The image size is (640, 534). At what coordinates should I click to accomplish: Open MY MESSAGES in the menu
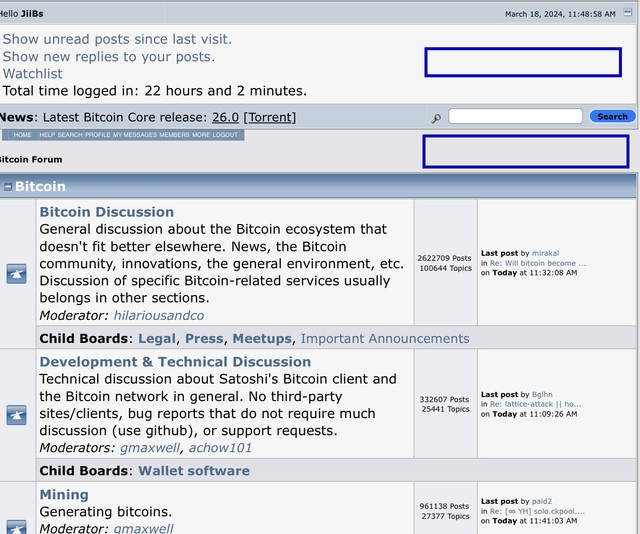[x=135, y=135]
